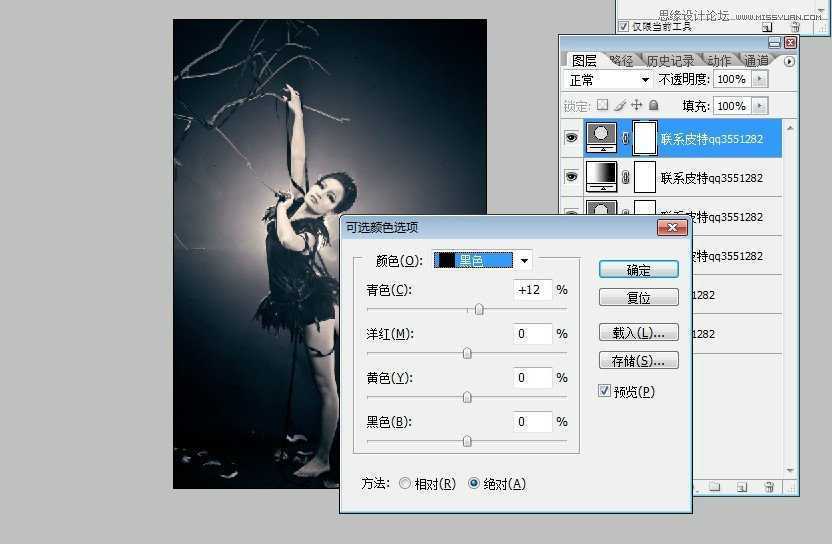Click the 青色 value field showing +12

(x=532, y=290)
